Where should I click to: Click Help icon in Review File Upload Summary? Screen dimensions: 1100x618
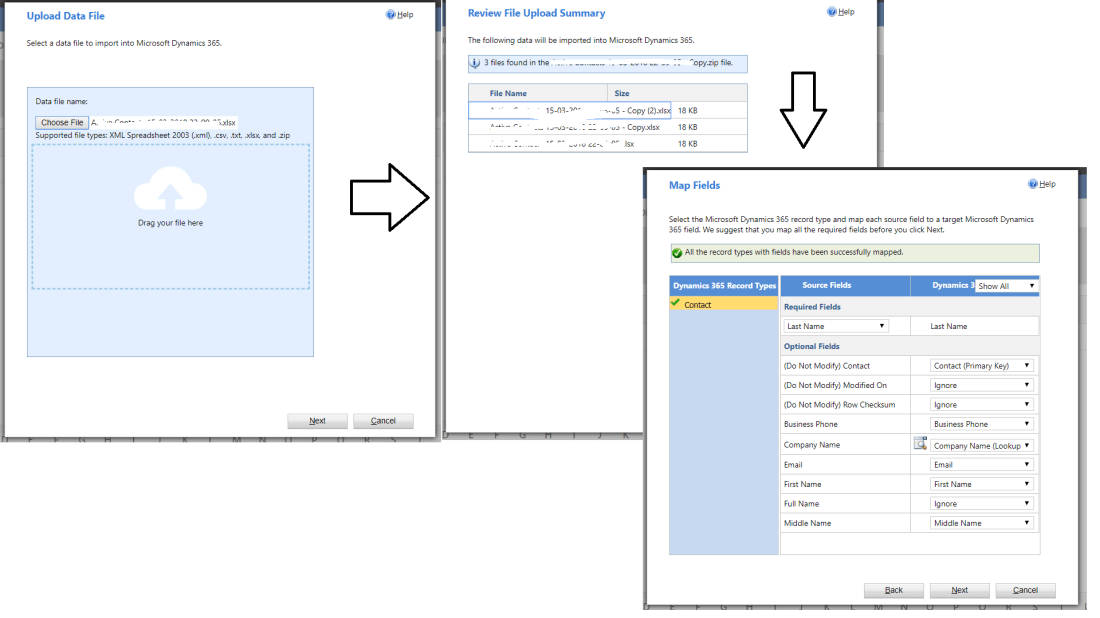[x=832, y=12]
